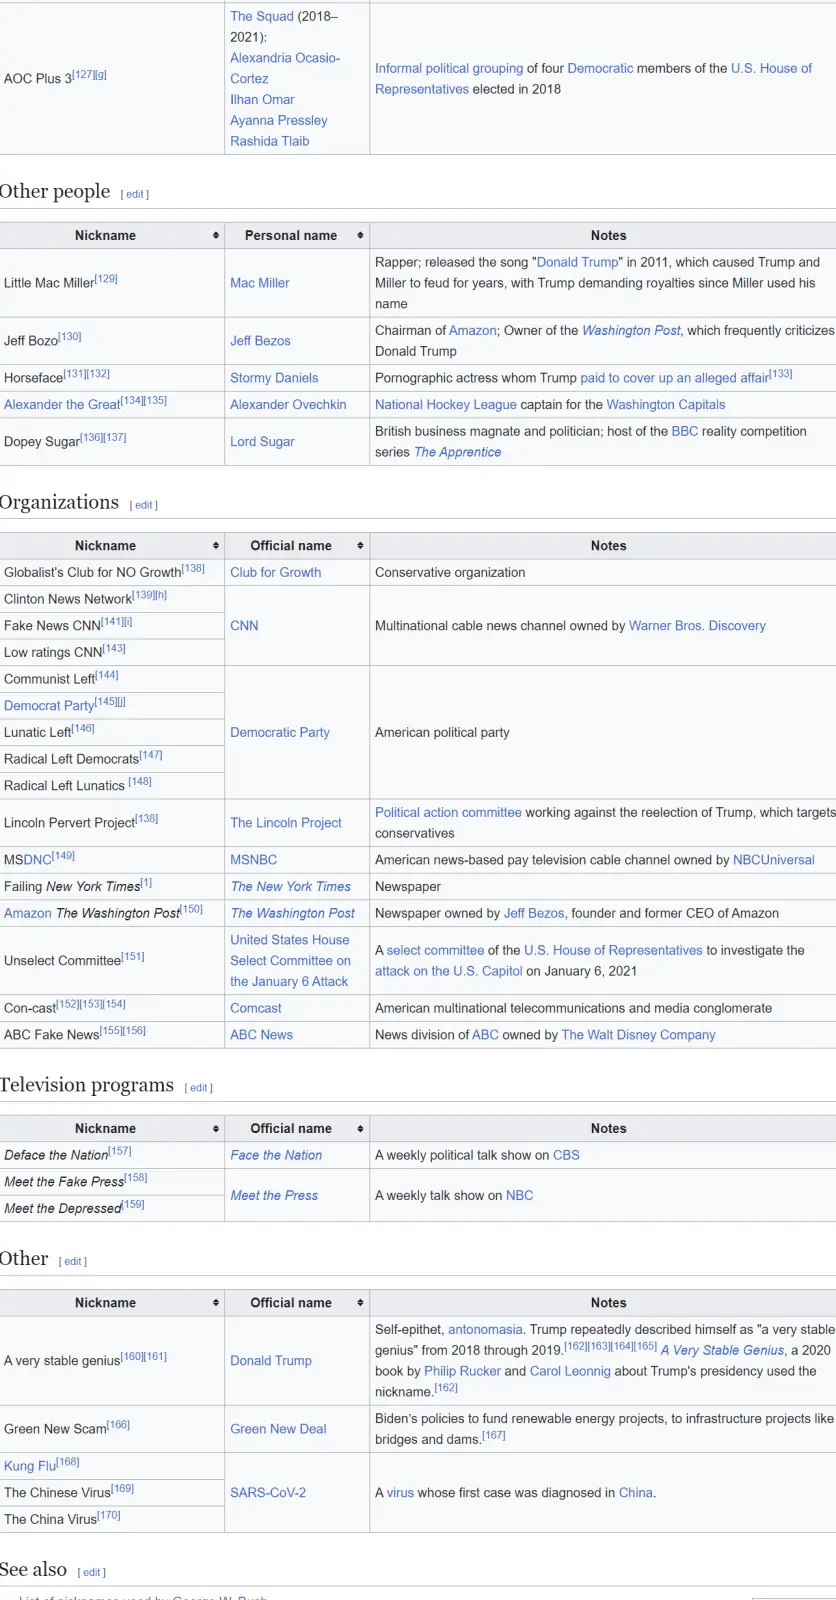Follow the SARS-CoV-2 link
This screenshot has width=836, height=1600.
tap(268, 1492)
